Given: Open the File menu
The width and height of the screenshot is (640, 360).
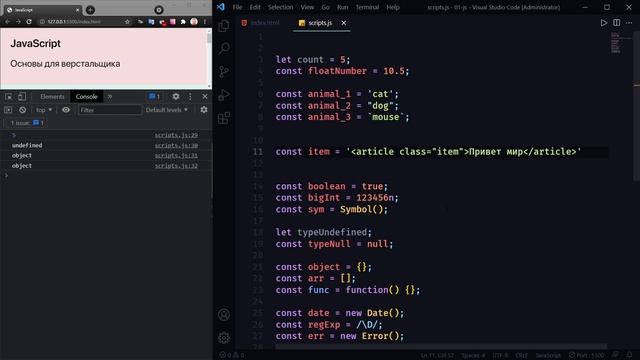Looking at the screenshot, I should pos(238,7).
